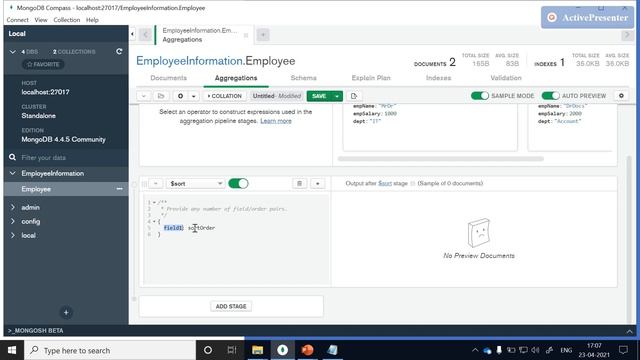Image resolution: width=640 pixels, height=360 pixels.
Task: Click the ADD STAGE button
Action: point(231,306)
